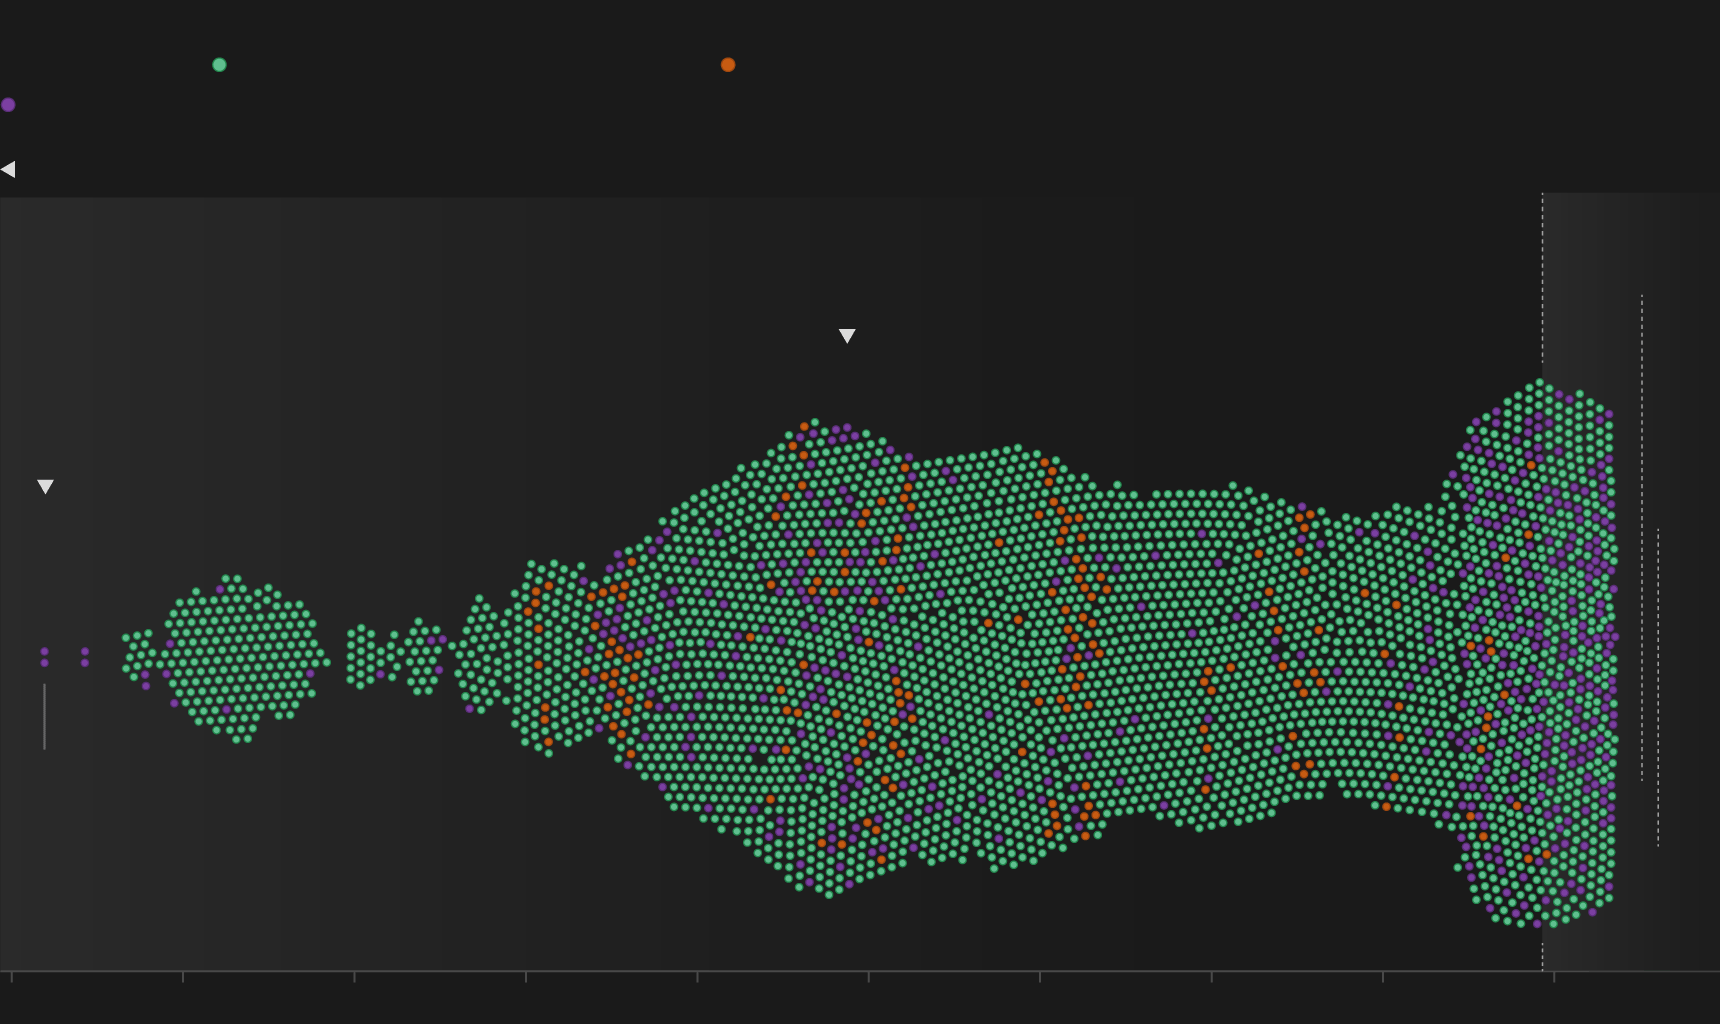Click the first tick on the horizontal axis

click(12, 976)
